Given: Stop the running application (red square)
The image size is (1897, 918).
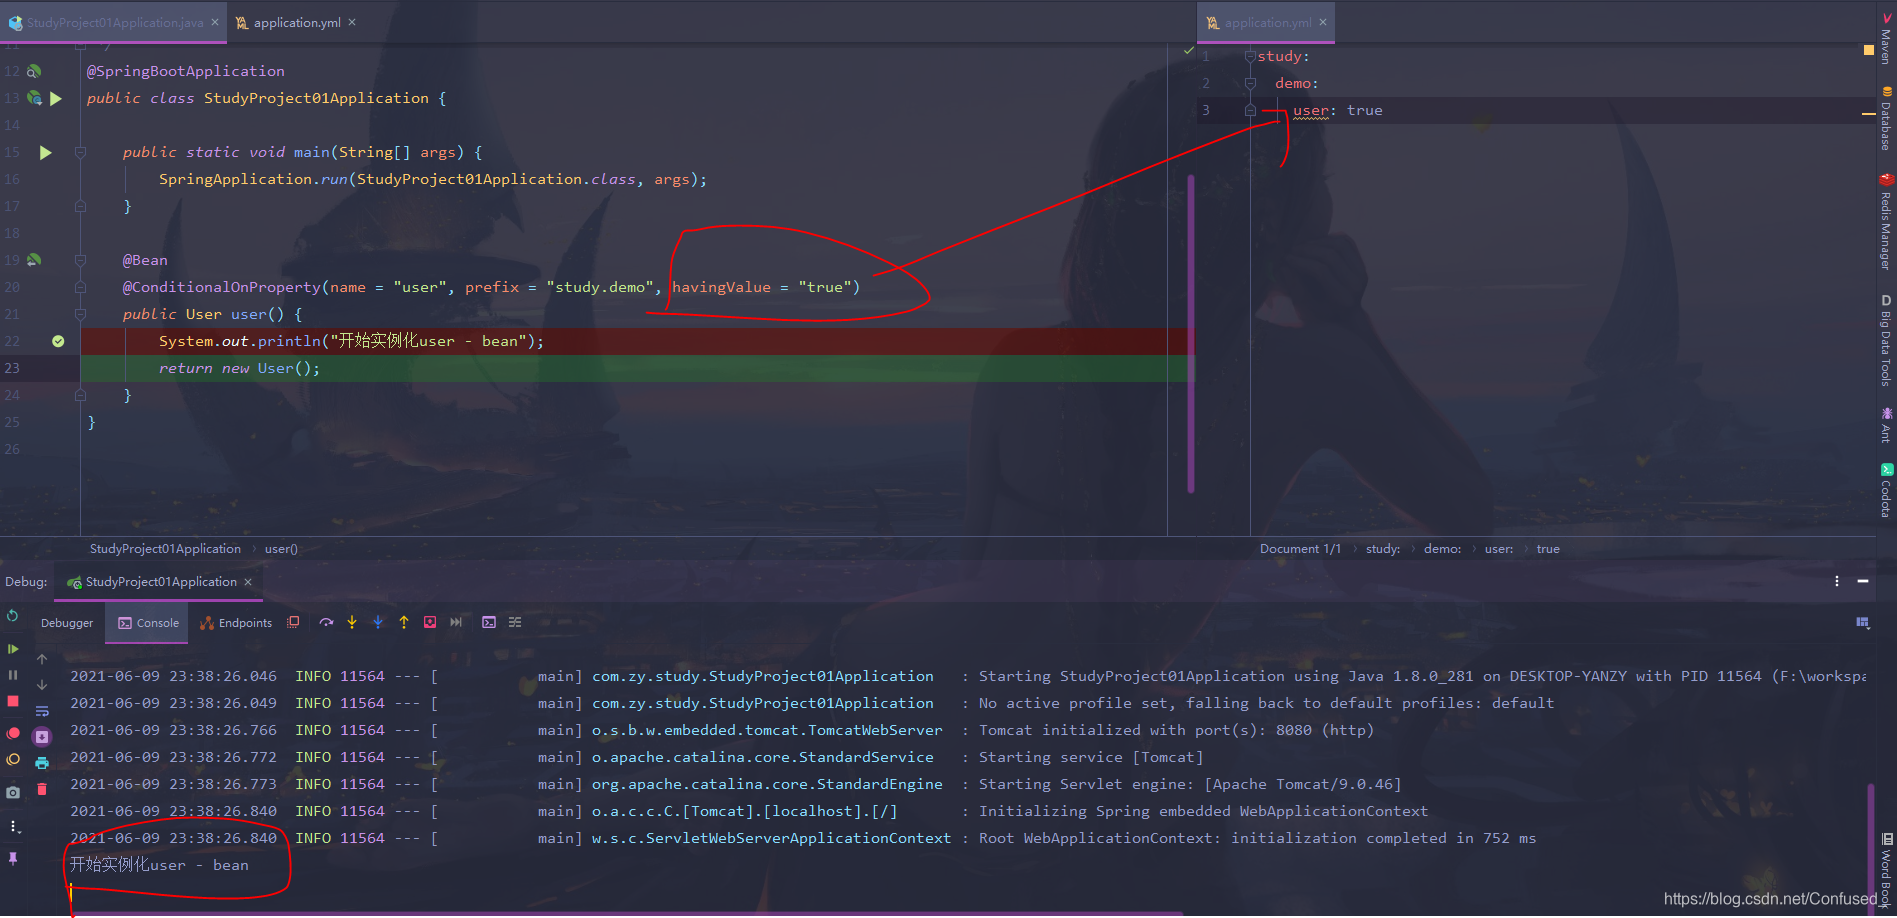Looking at the screenshot, I should click(13, 702).
